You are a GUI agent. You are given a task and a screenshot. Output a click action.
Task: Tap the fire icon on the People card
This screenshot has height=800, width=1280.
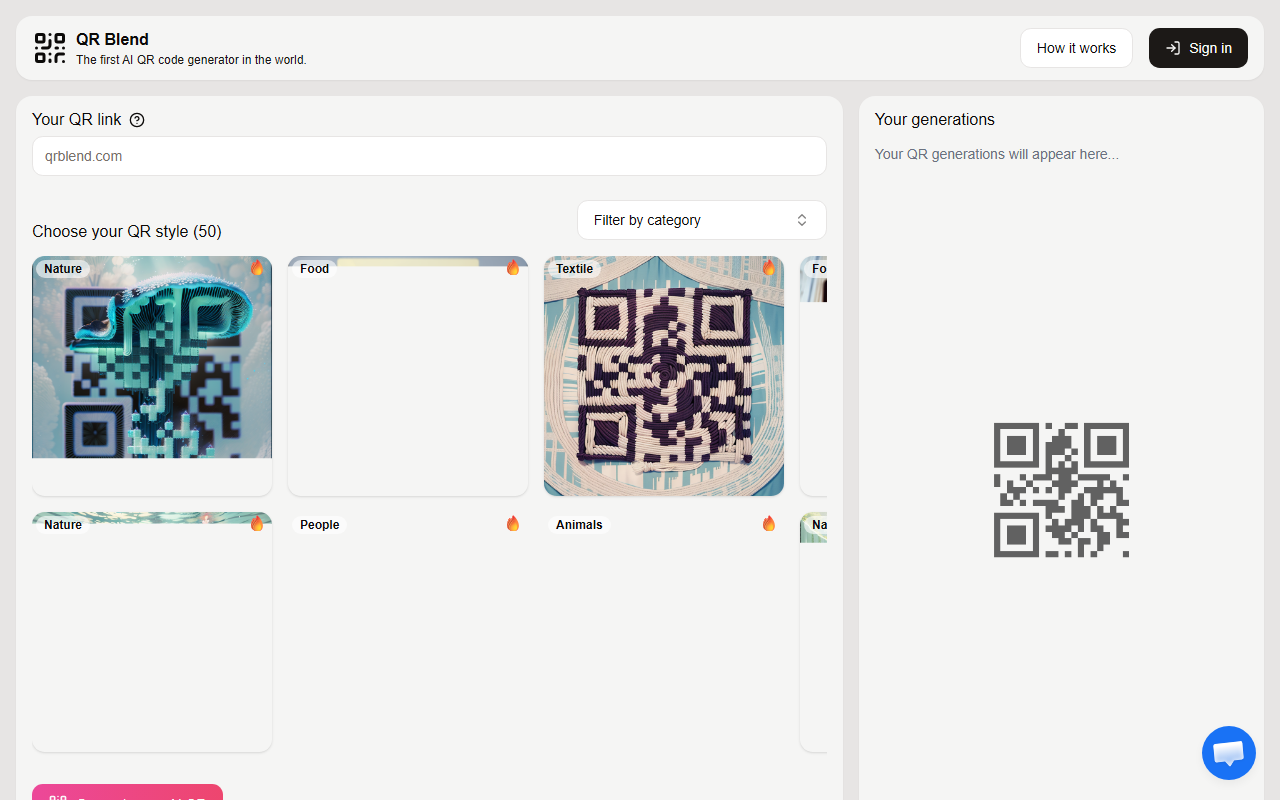[513, 524]
